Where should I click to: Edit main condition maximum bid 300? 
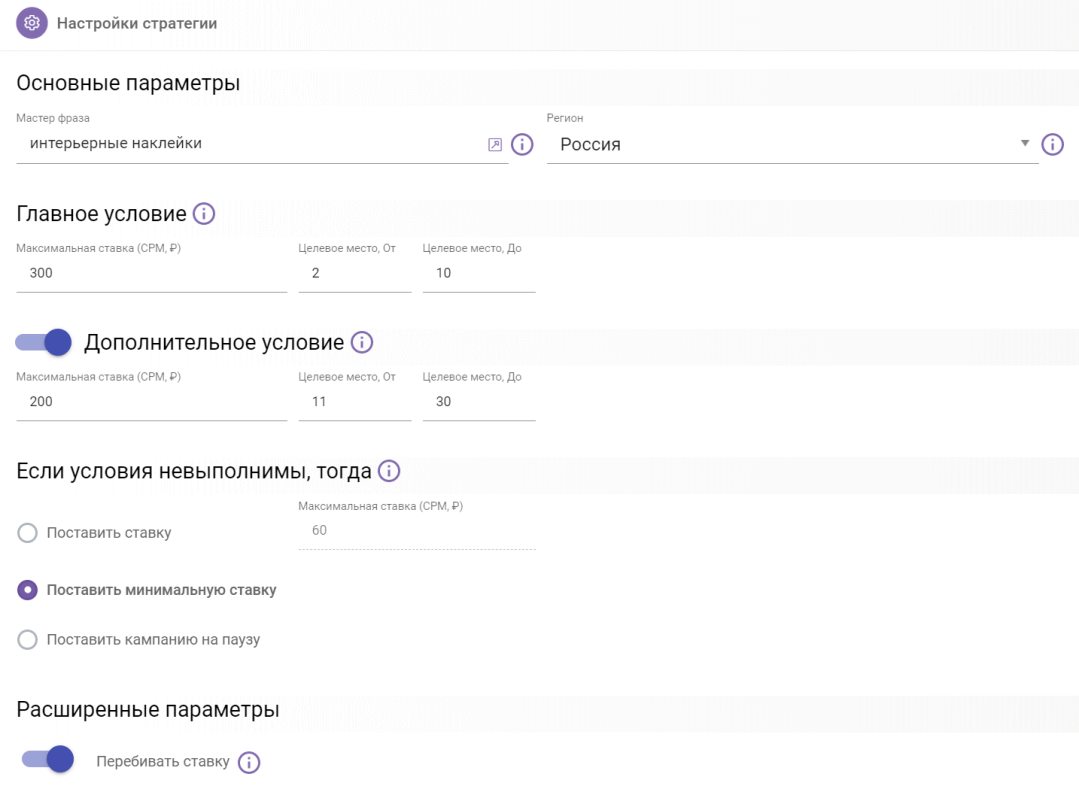[x=150, y=273]
